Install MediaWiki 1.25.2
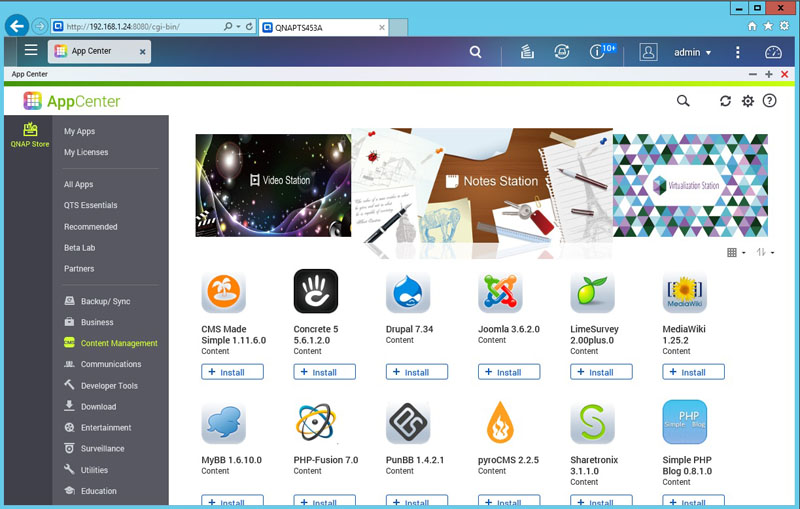This screenshot has height=509, width=800. tap(693, 372)
